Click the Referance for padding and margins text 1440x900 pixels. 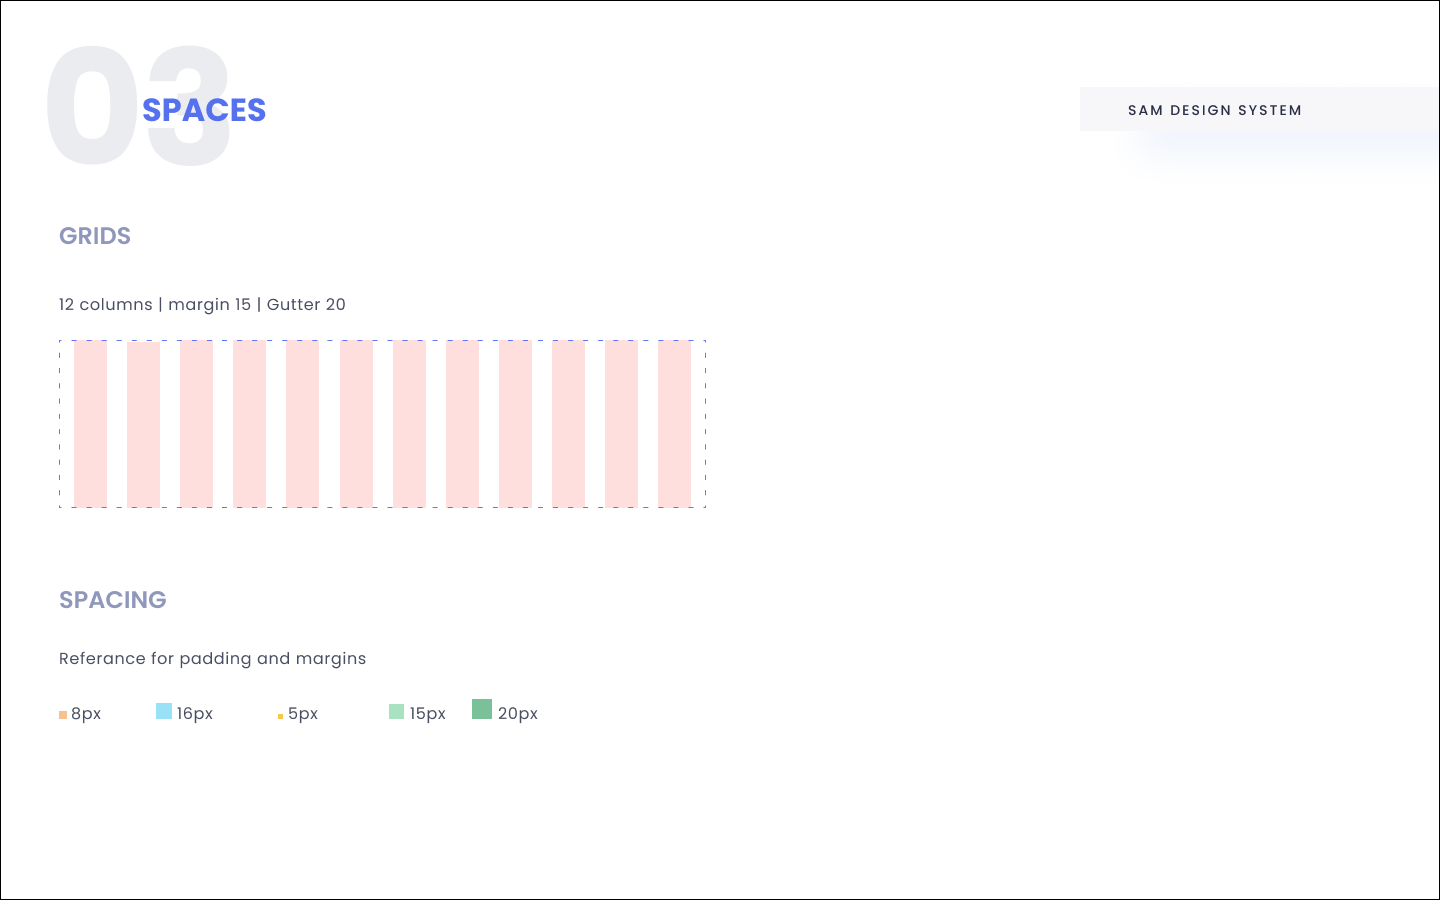click(212, 658)
